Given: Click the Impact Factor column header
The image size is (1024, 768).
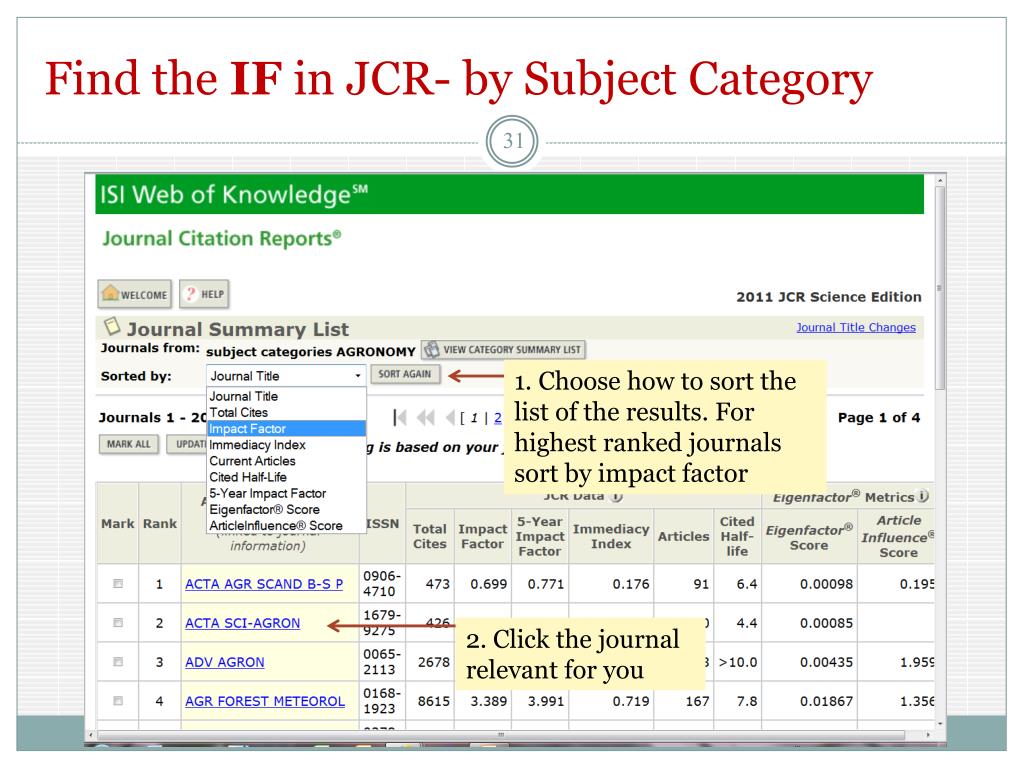Looking at the screenshot, I should [483, 536].
